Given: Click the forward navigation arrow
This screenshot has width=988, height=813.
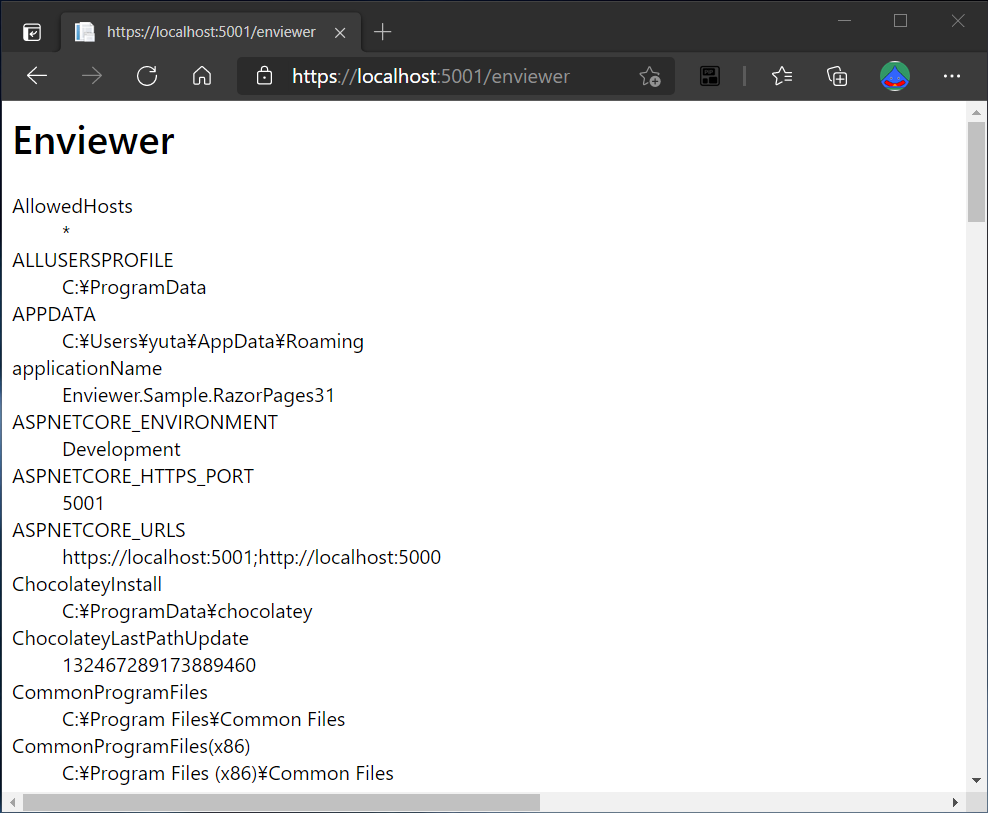Looking at the screenshot, I should coord(92,75).
